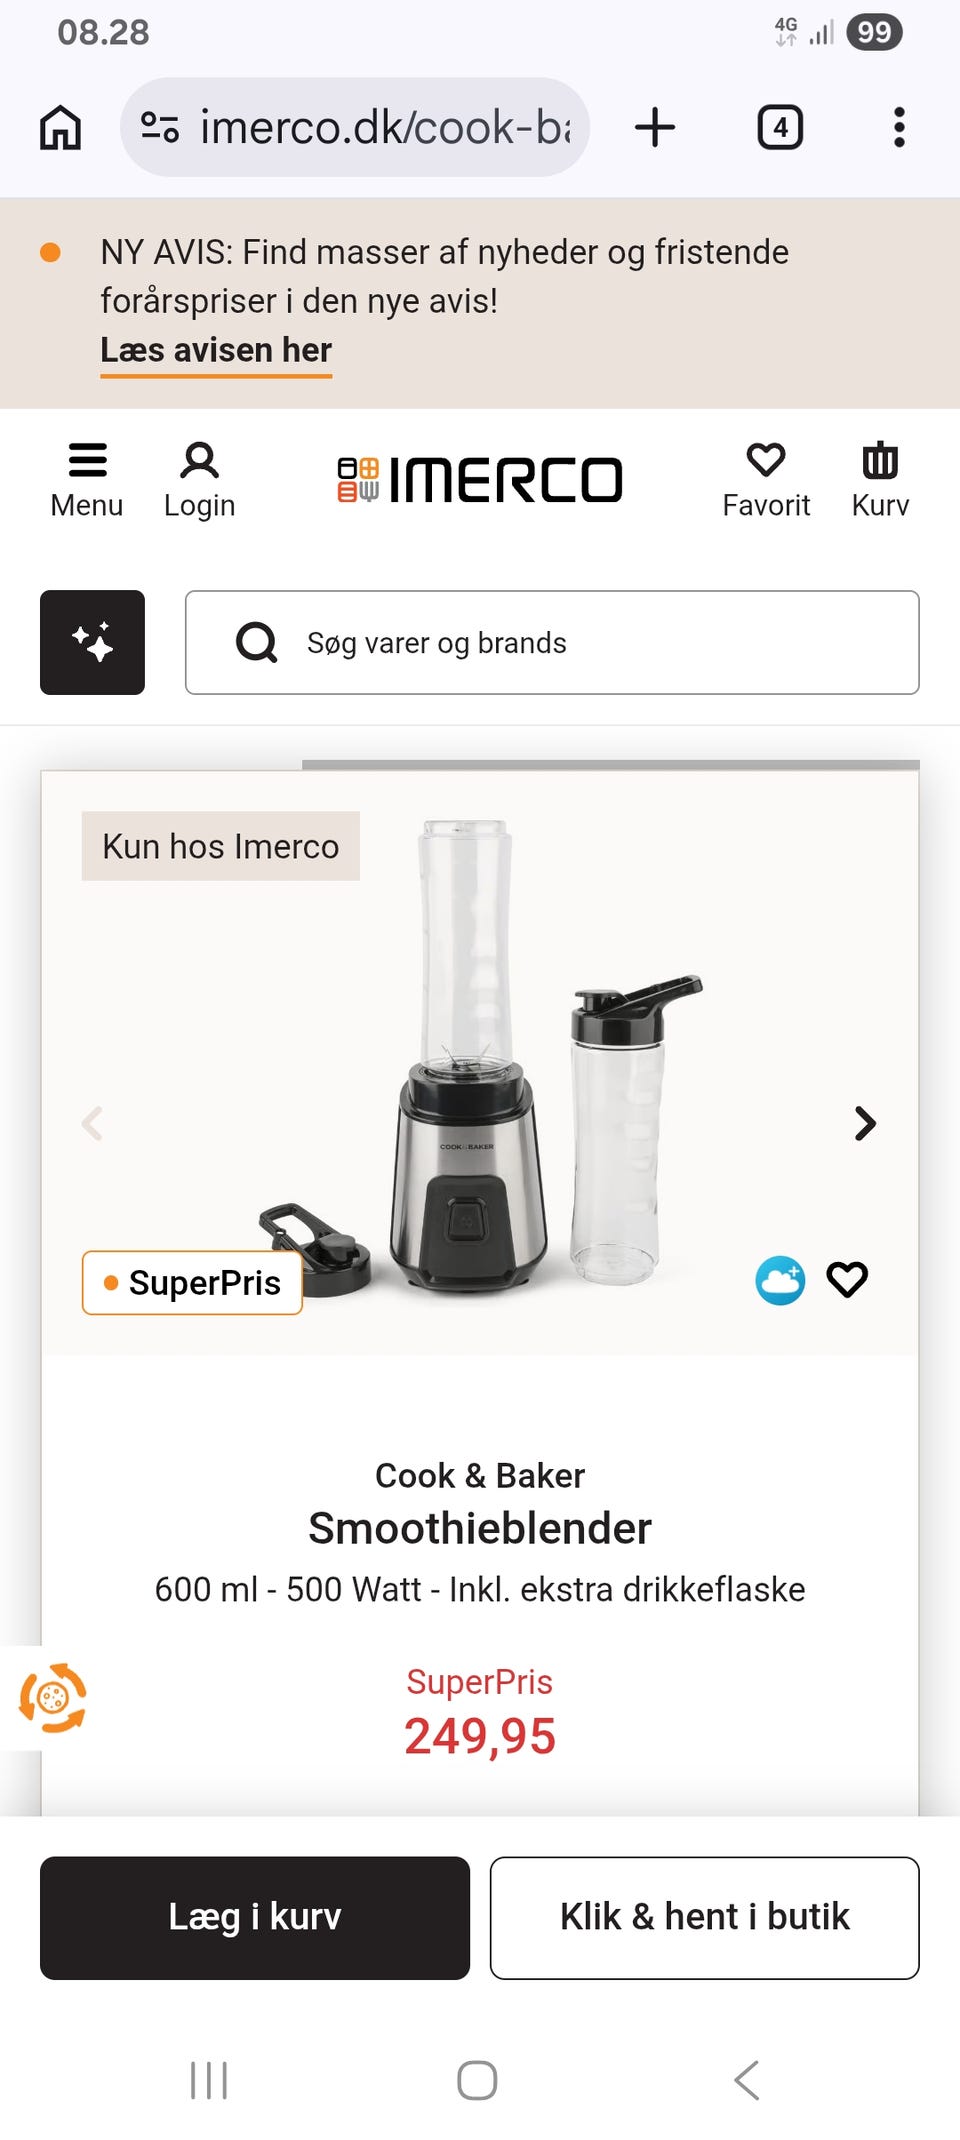Toggle favorite heart on product image
960x2140 pixels.
click(847, 1279)
